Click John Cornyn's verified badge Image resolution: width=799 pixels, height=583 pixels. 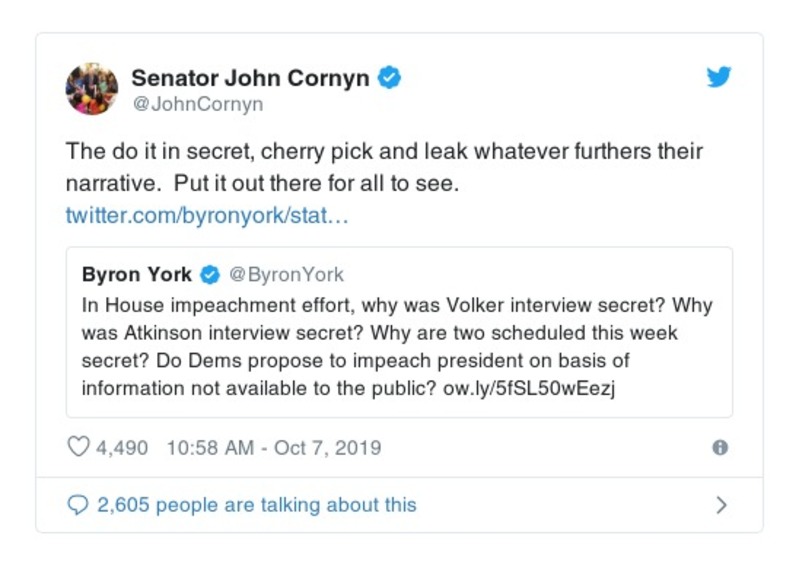pos(390,77)
